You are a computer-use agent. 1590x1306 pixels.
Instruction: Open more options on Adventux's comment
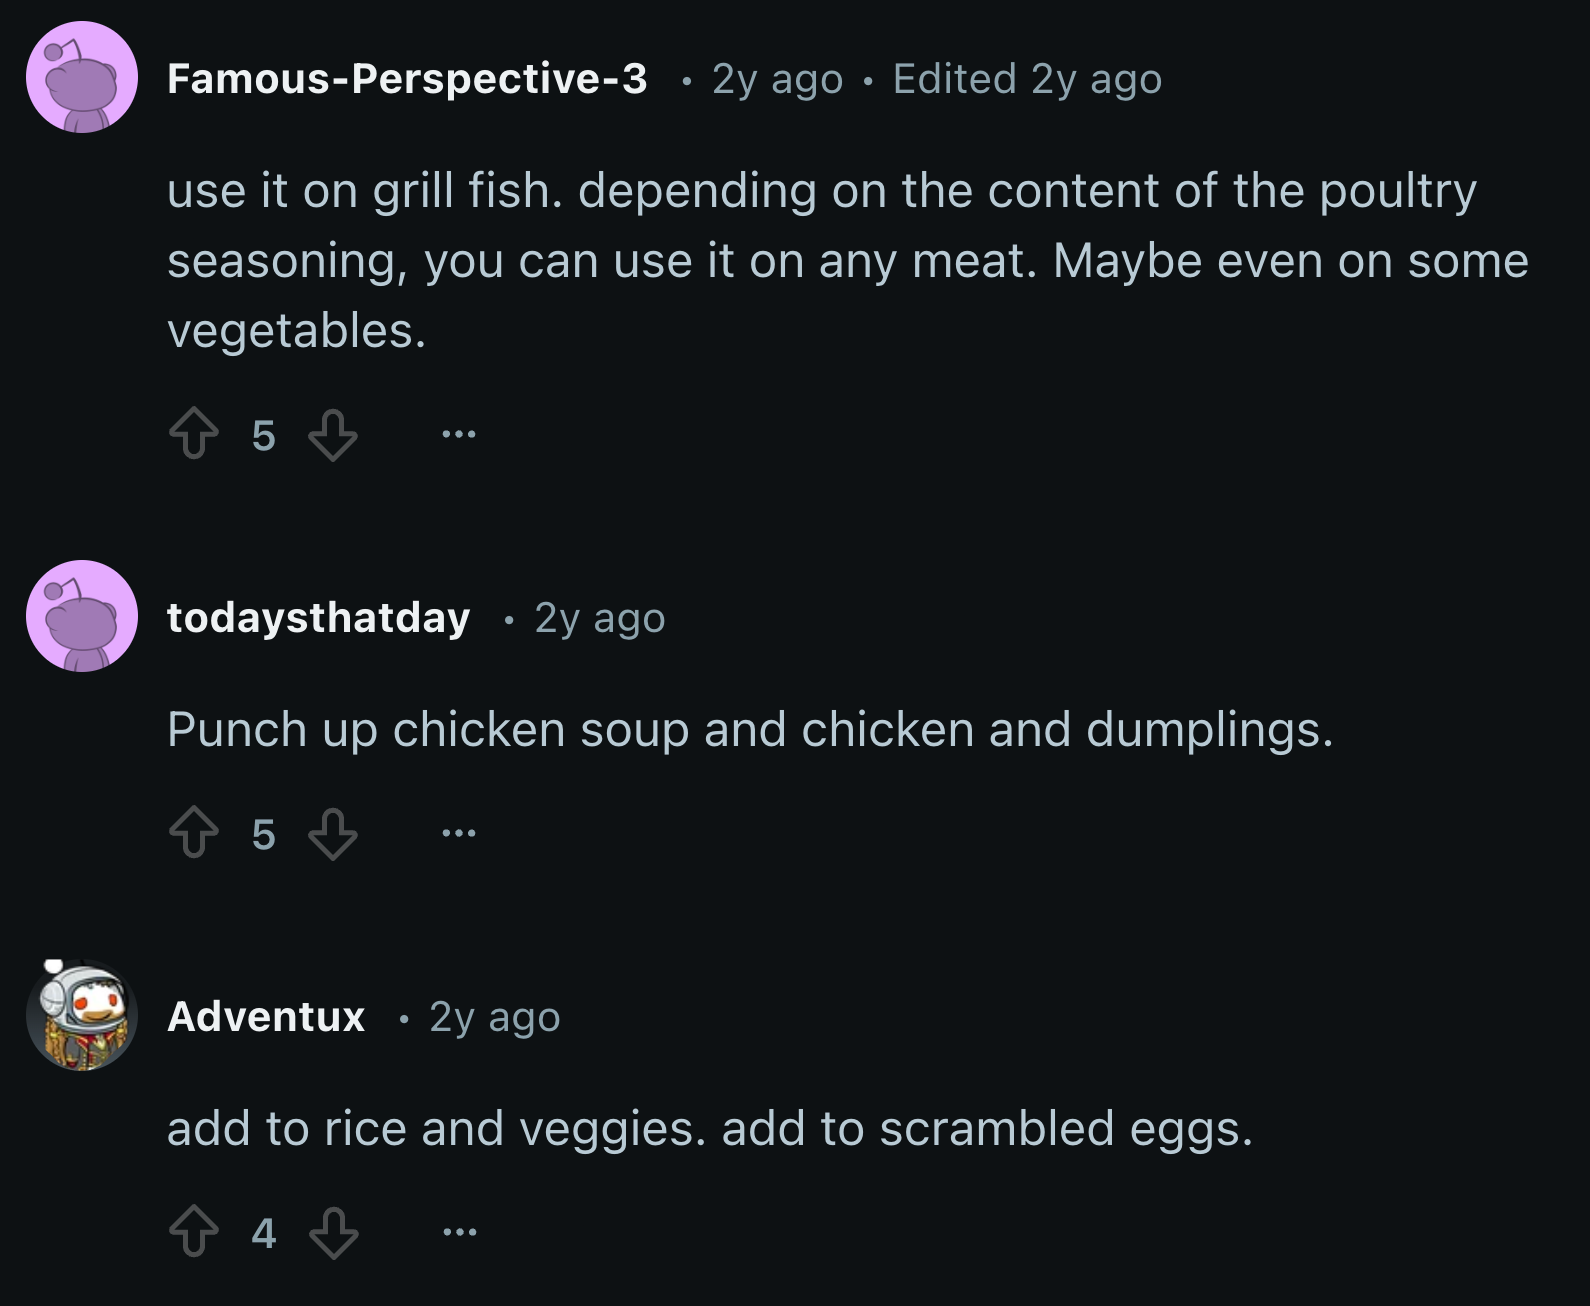click(459, 1232)
